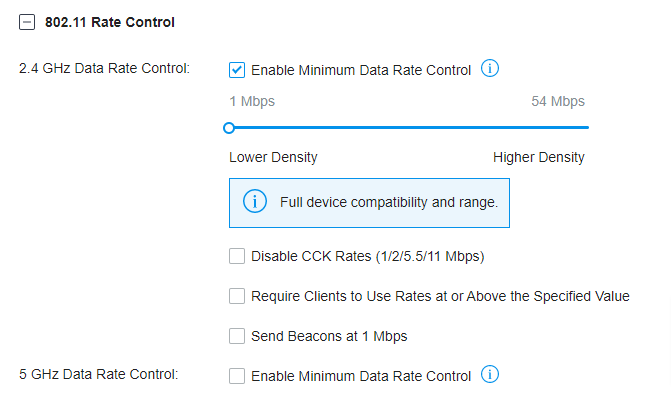Select the Lower Density label
This screenshot has height=404, width=671.
(x=273, y=157)
